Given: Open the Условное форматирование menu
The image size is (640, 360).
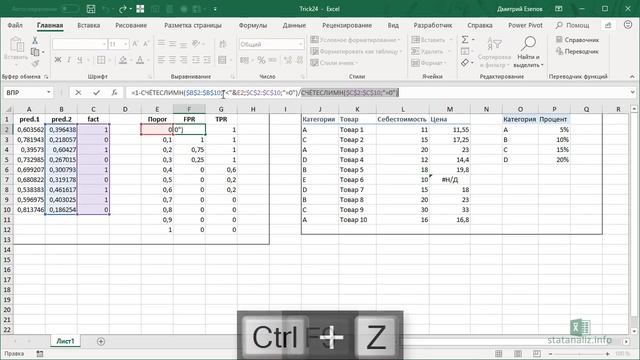Looking at the screenshot, I should pos(355,40).
